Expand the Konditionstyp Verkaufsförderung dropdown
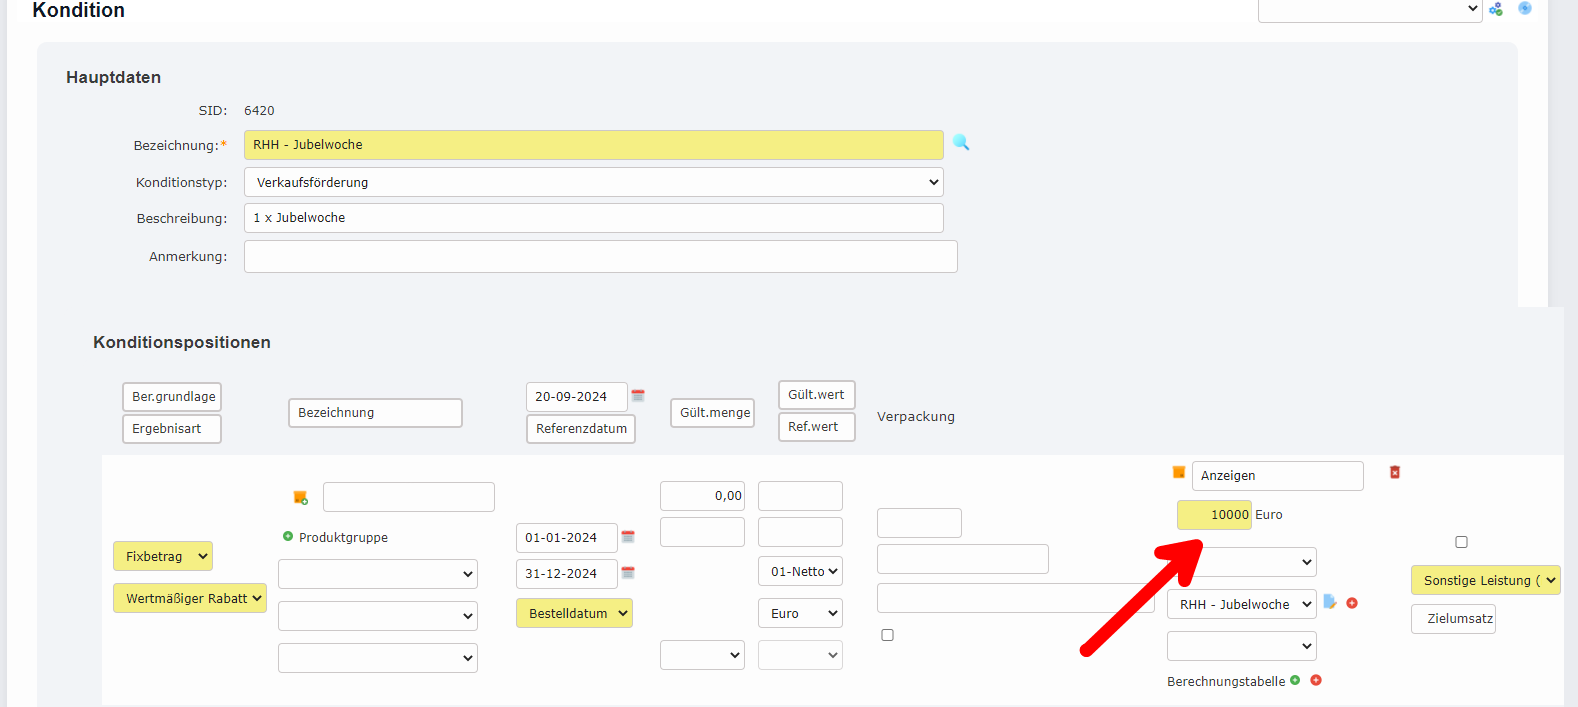Viewport: 1578px width, 707px height. [593, 182]
